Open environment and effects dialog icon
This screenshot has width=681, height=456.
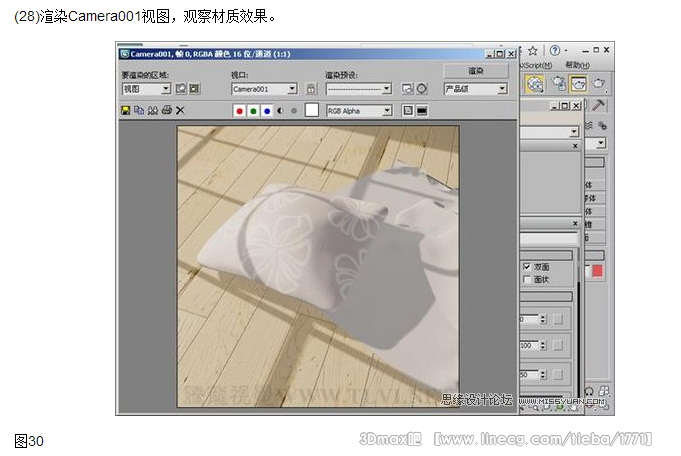click(422, 89)
